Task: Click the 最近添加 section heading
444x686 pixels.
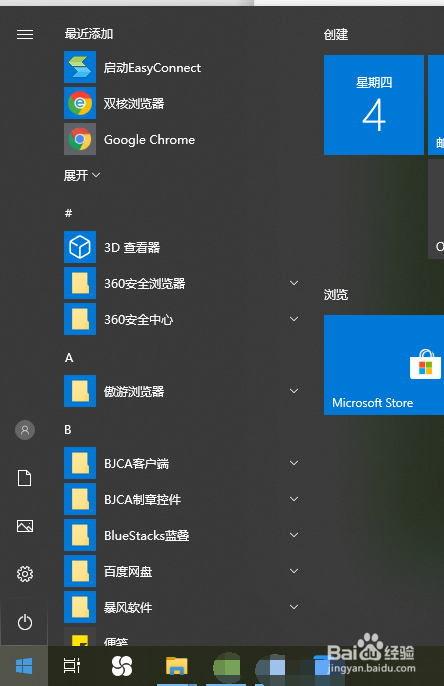Action: click(89, 34)
